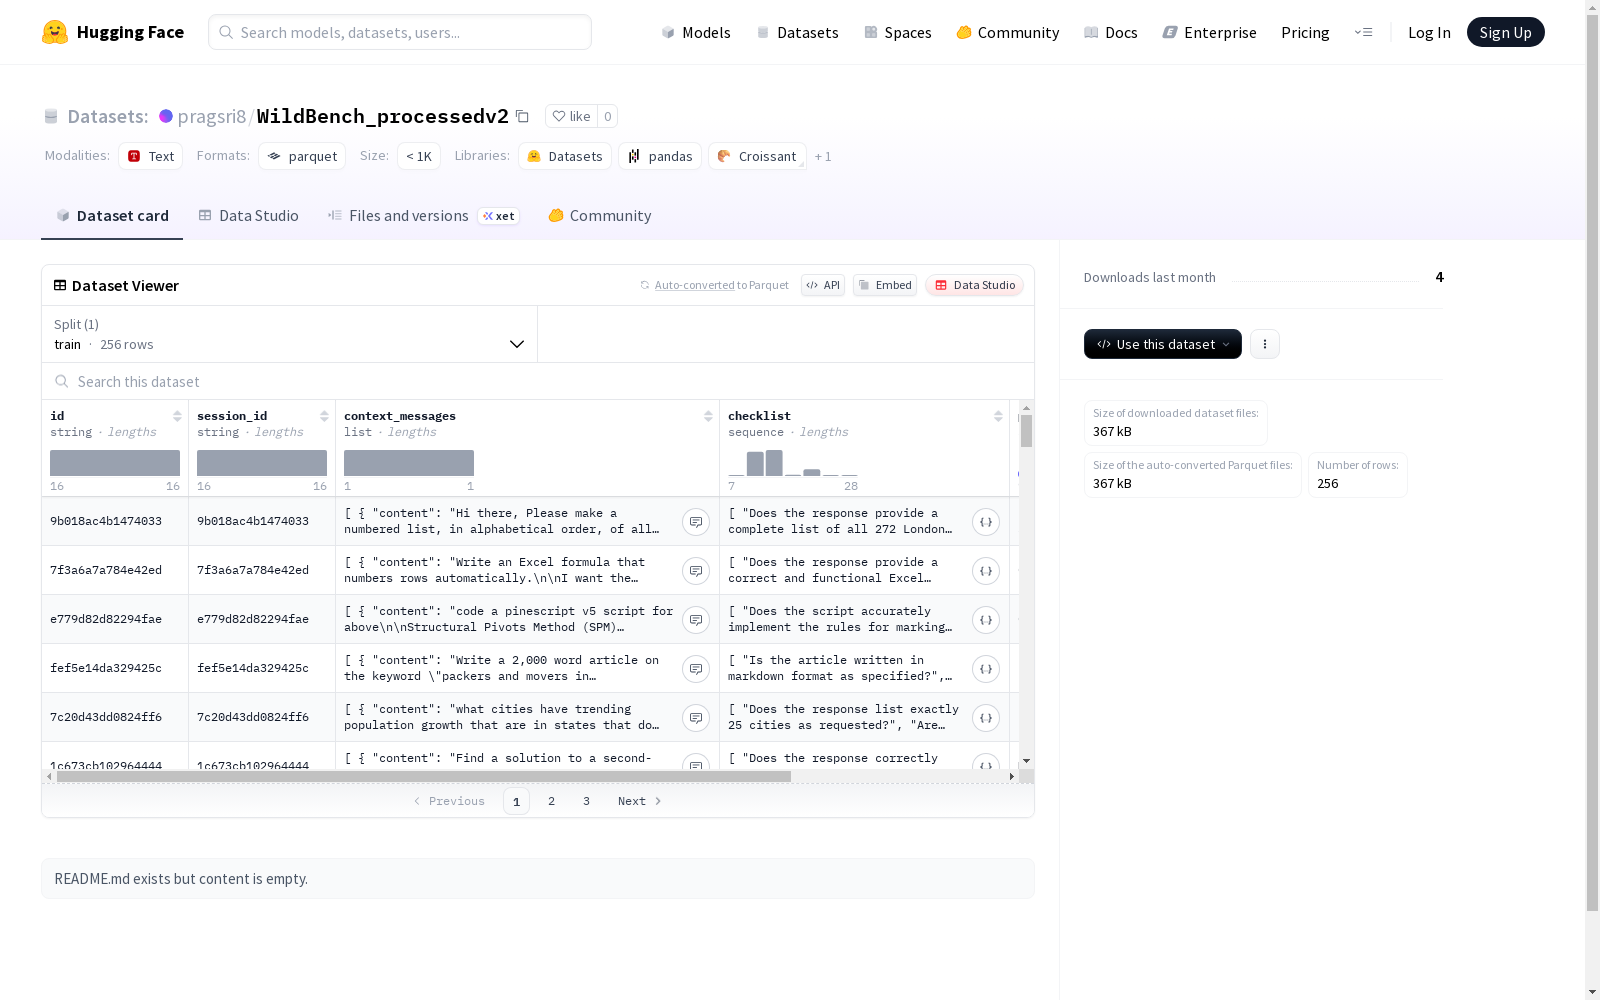1600x1000 pixels.
Task: Focus the Search this dataset field
Action: [538, 382]
